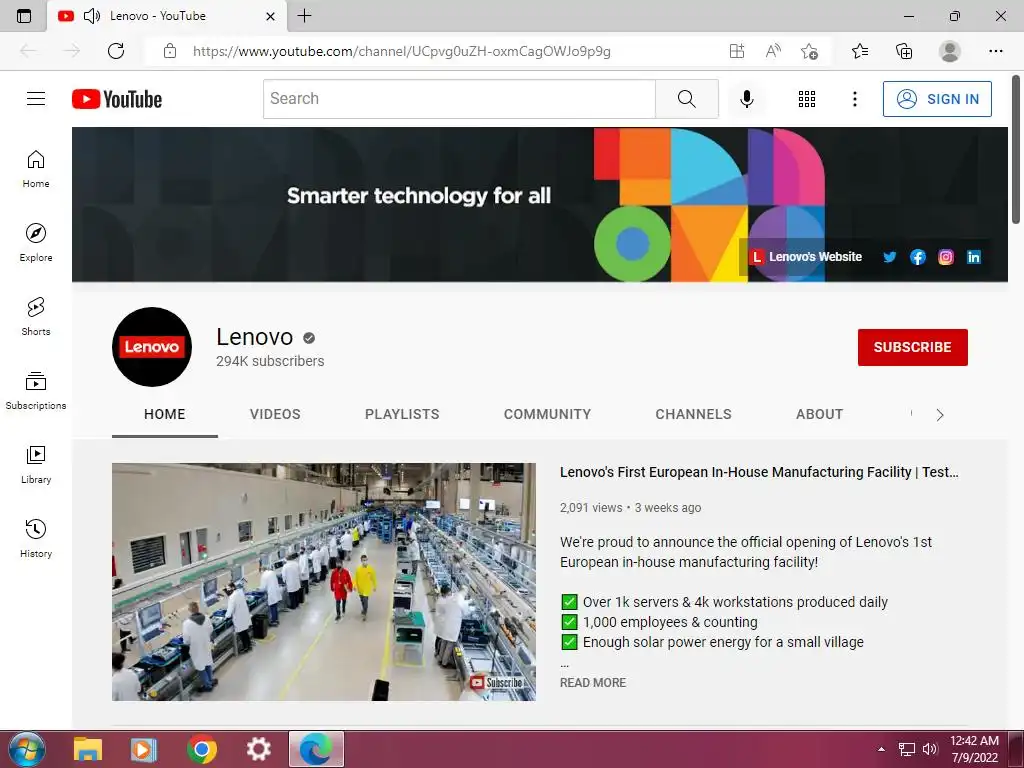Open Edge Read aloud icon
Image resolution: width=1024 pixels, height=768 pixels.
click(x=773, y=51)
